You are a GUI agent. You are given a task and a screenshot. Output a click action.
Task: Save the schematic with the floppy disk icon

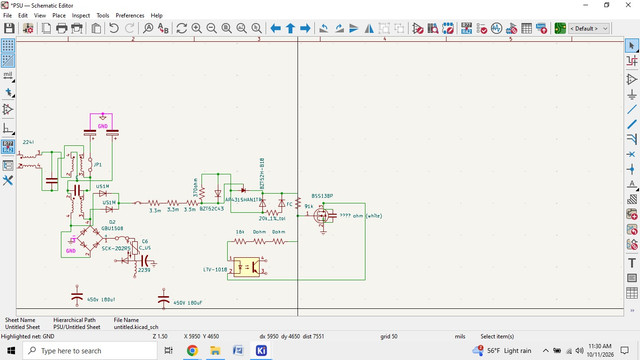click(x=9, y=28)
